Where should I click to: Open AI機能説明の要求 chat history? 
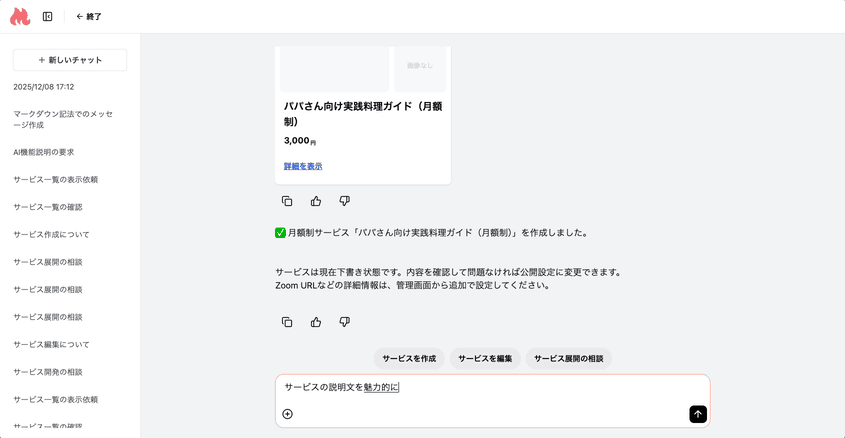coord(44,152)
